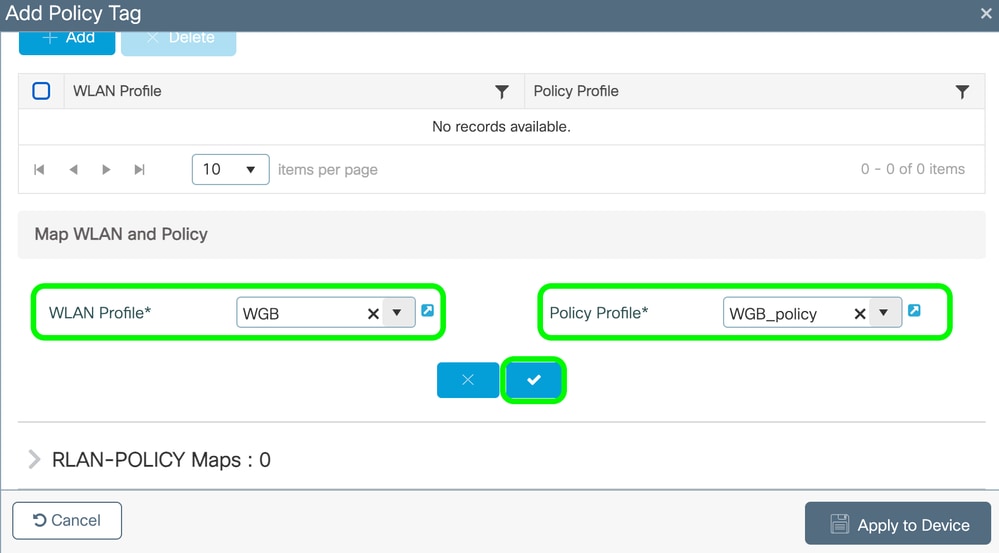This screenshot has width=999, height=553.
Task: Sort by WLAN Profile column header
Action: coord(117,91)
